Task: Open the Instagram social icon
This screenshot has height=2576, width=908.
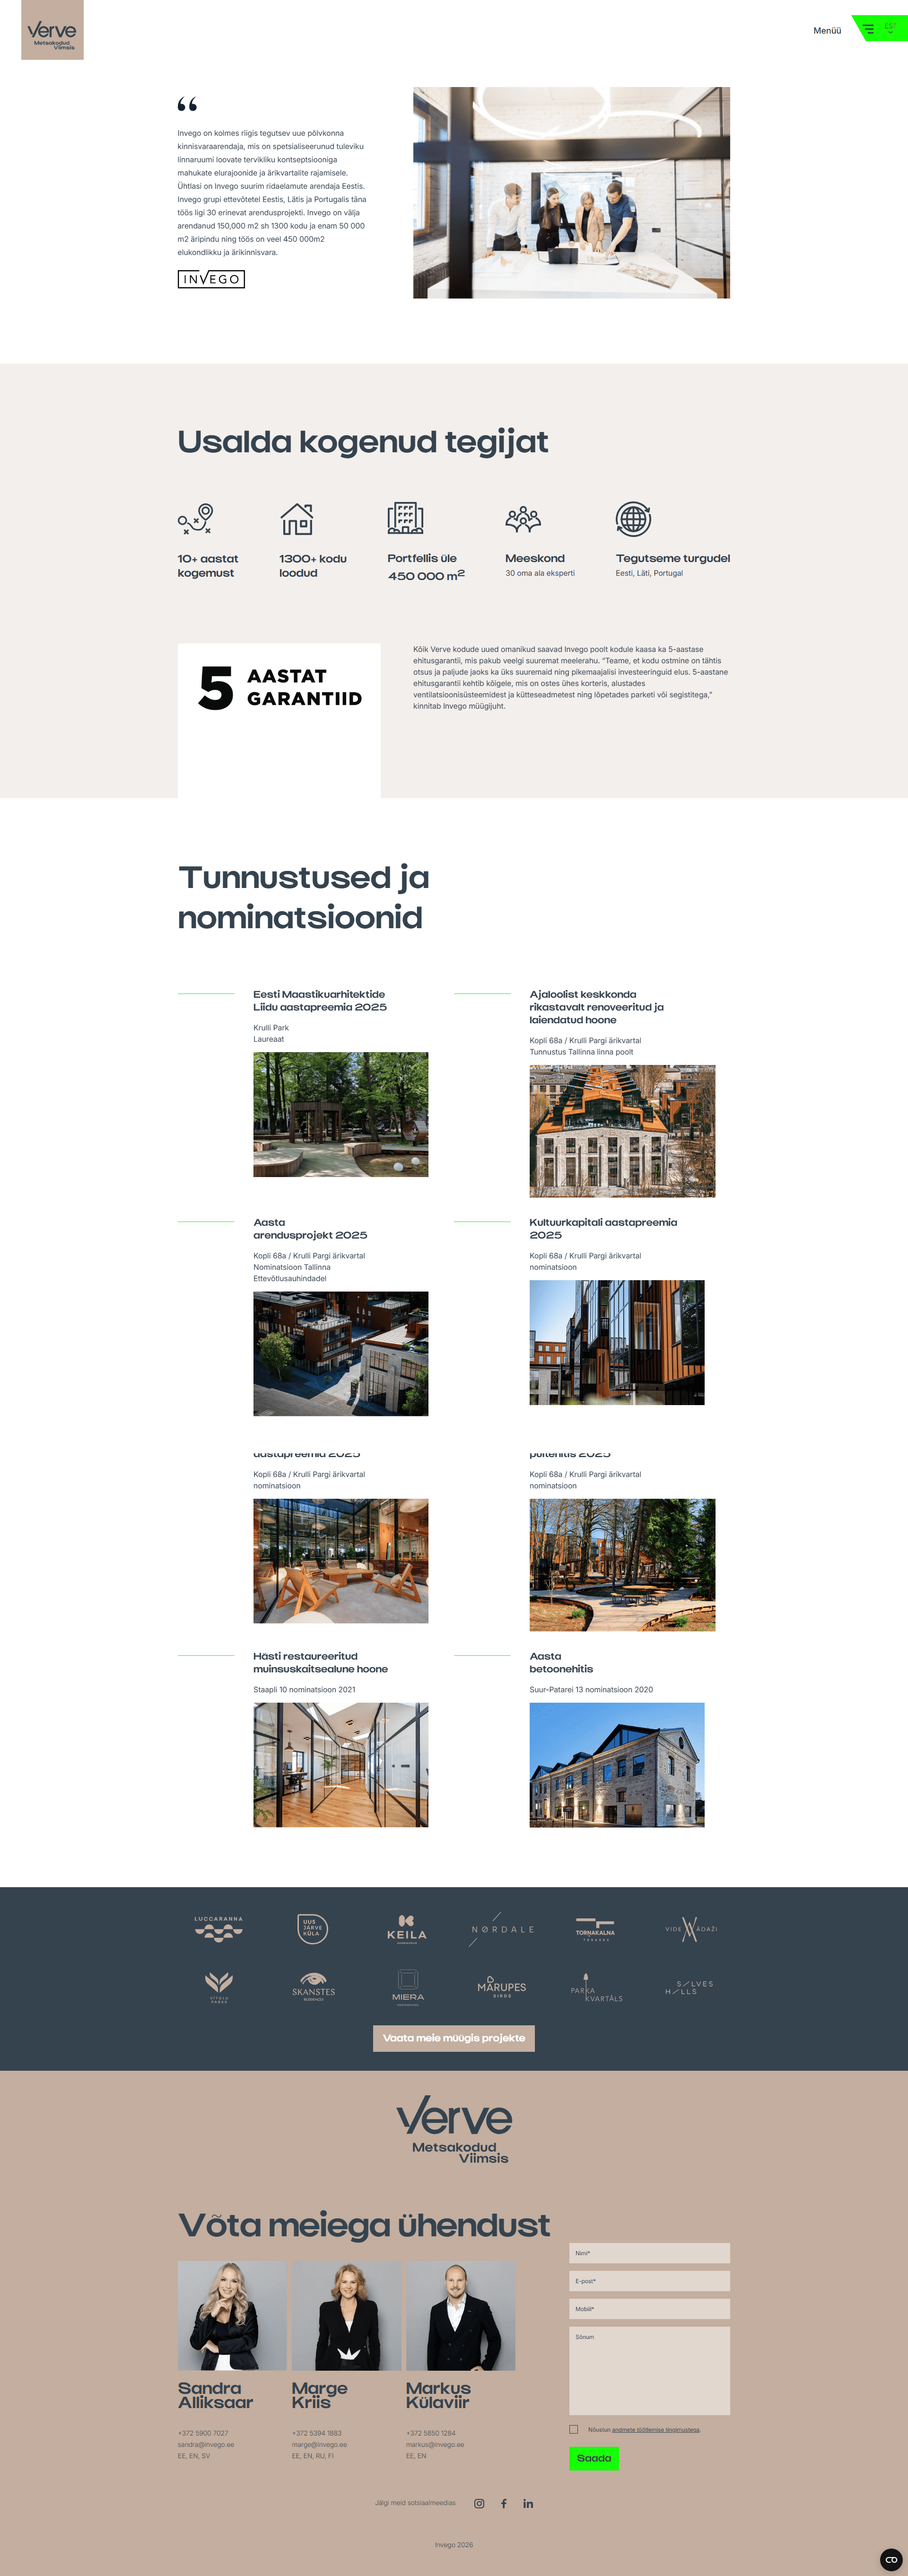Action: (479, 2504)
